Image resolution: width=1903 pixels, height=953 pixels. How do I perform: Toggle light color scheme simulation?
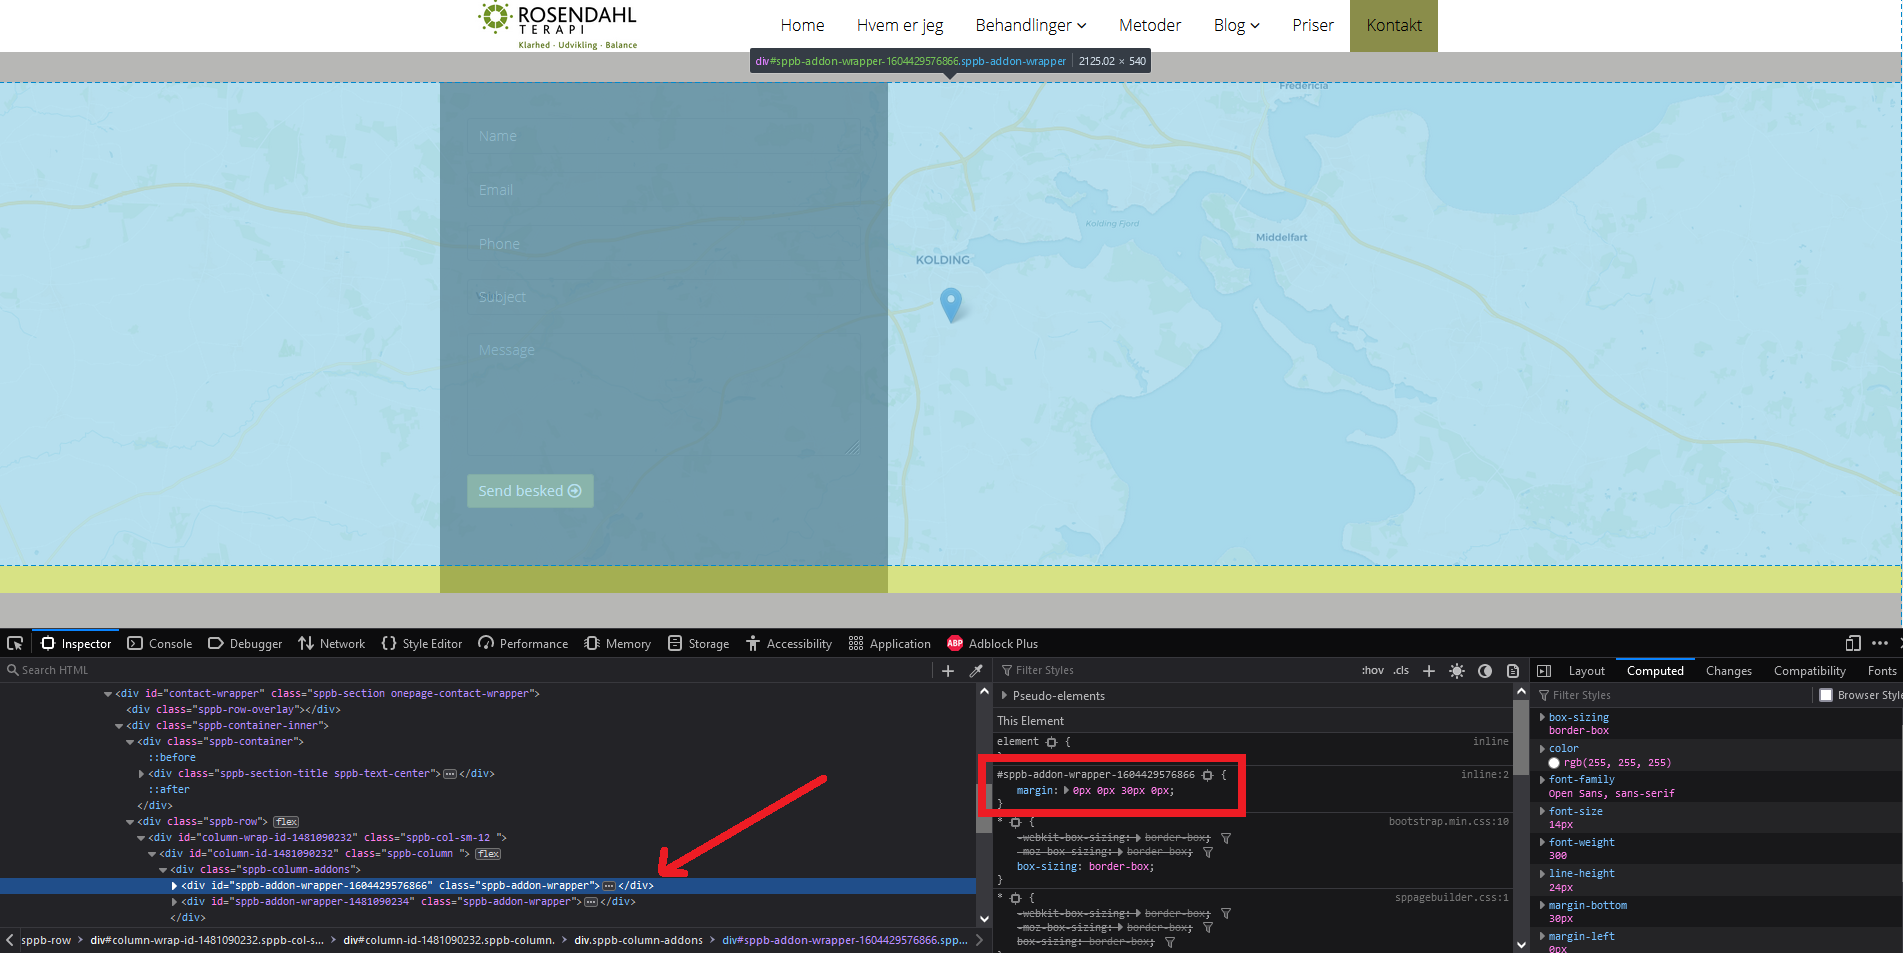(1457, 670)
